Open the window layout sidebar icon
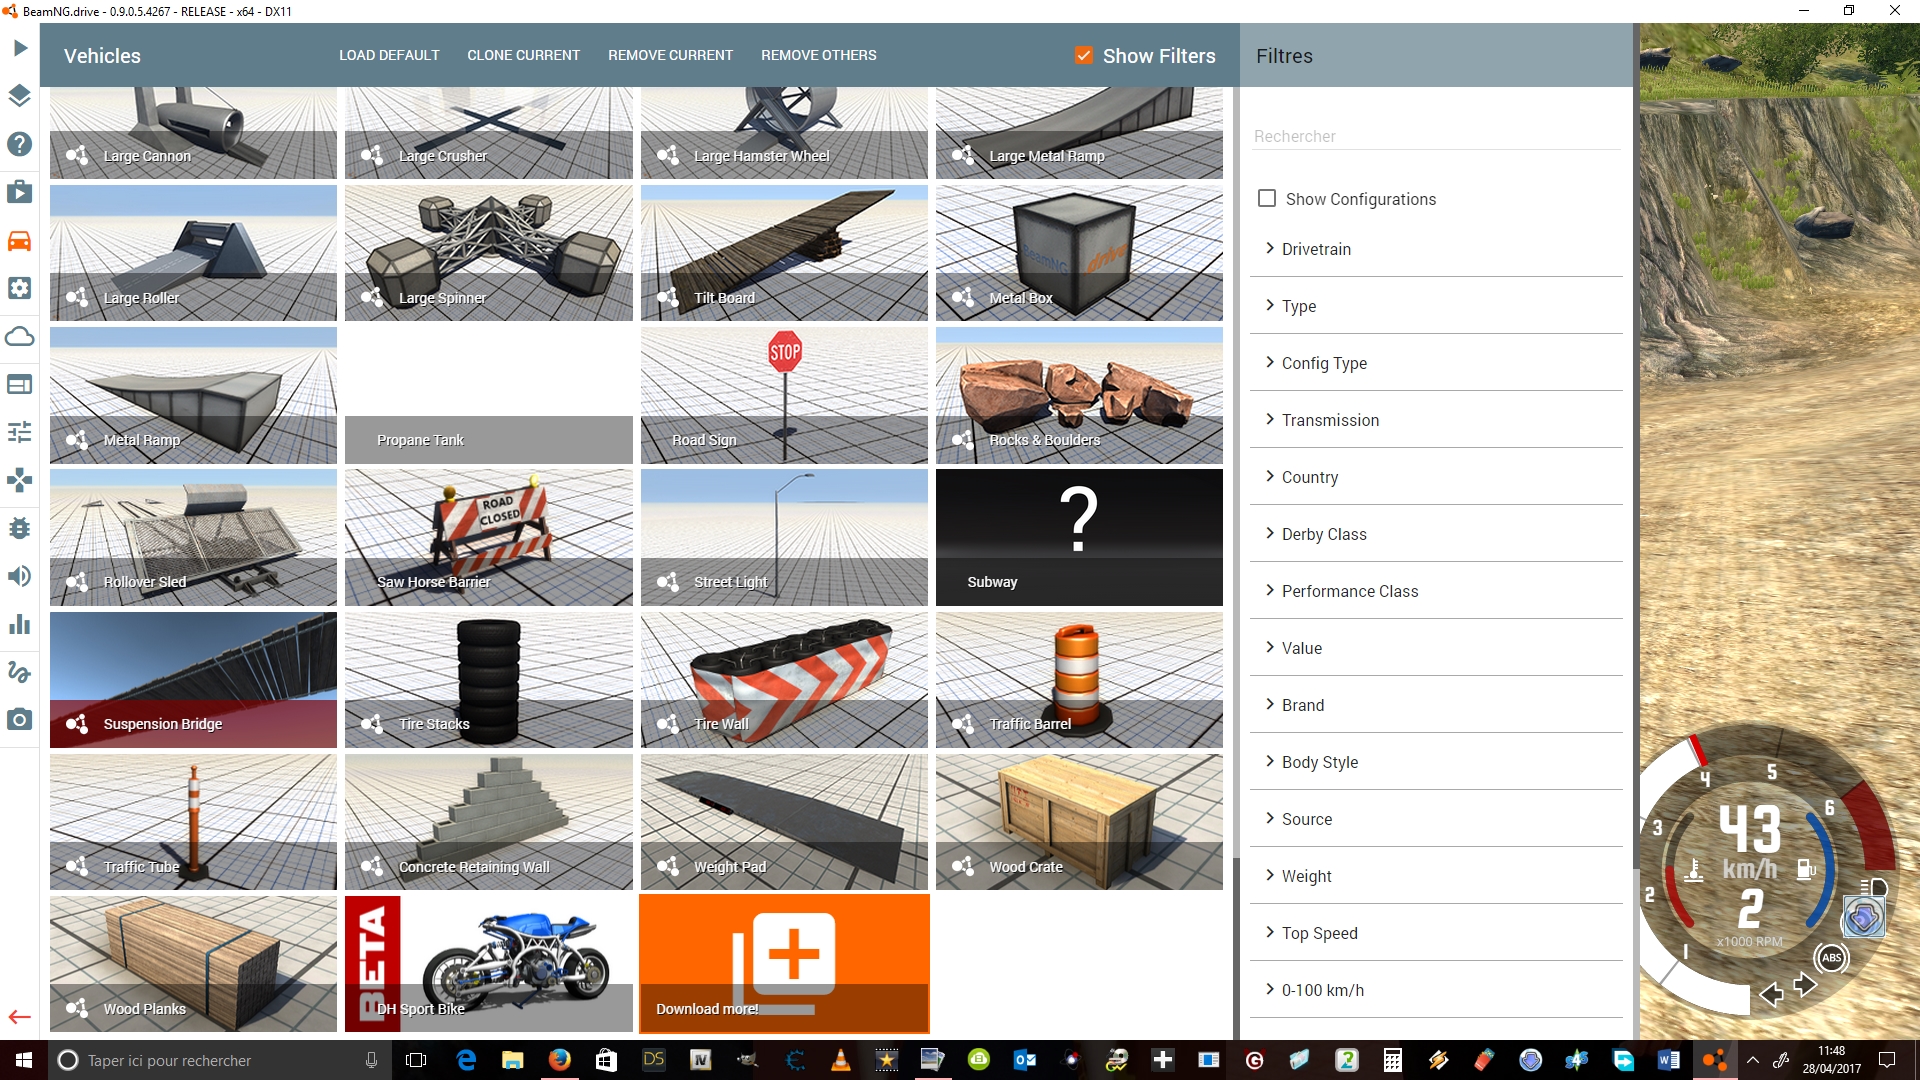 coord(20,384)
